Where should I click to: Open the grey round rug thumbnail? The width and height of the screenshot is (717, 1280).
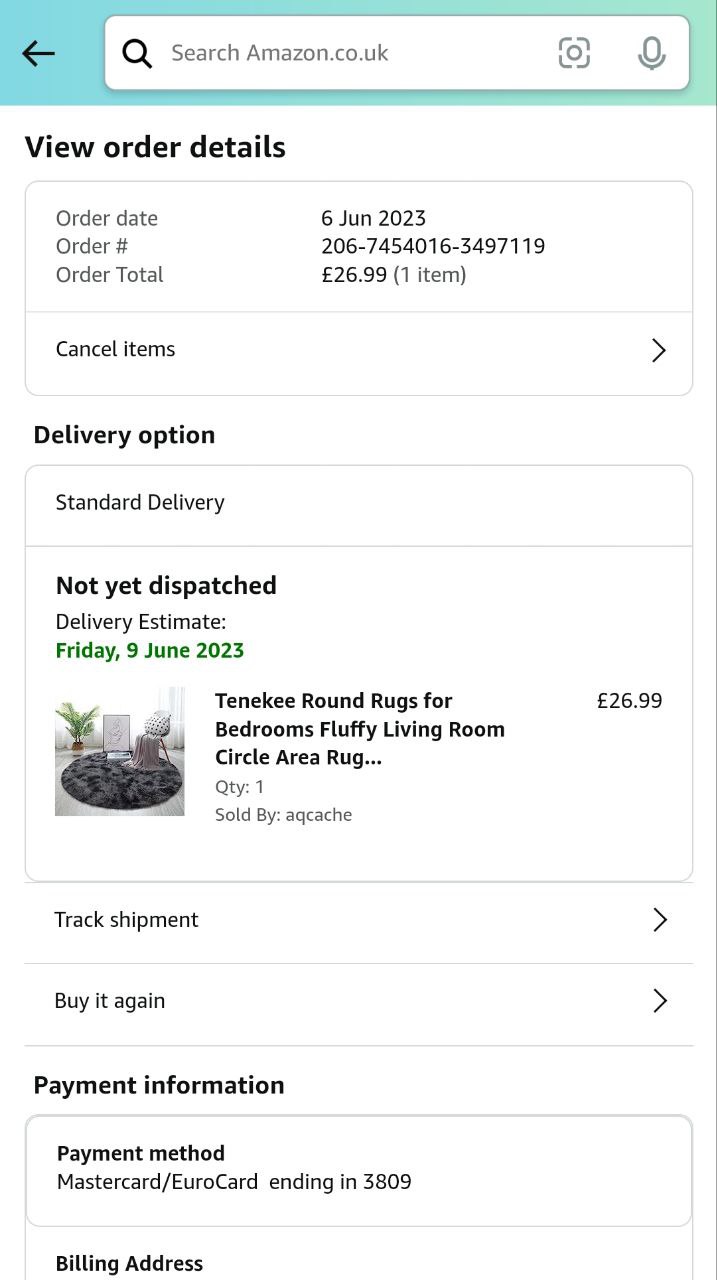point(120,751)
